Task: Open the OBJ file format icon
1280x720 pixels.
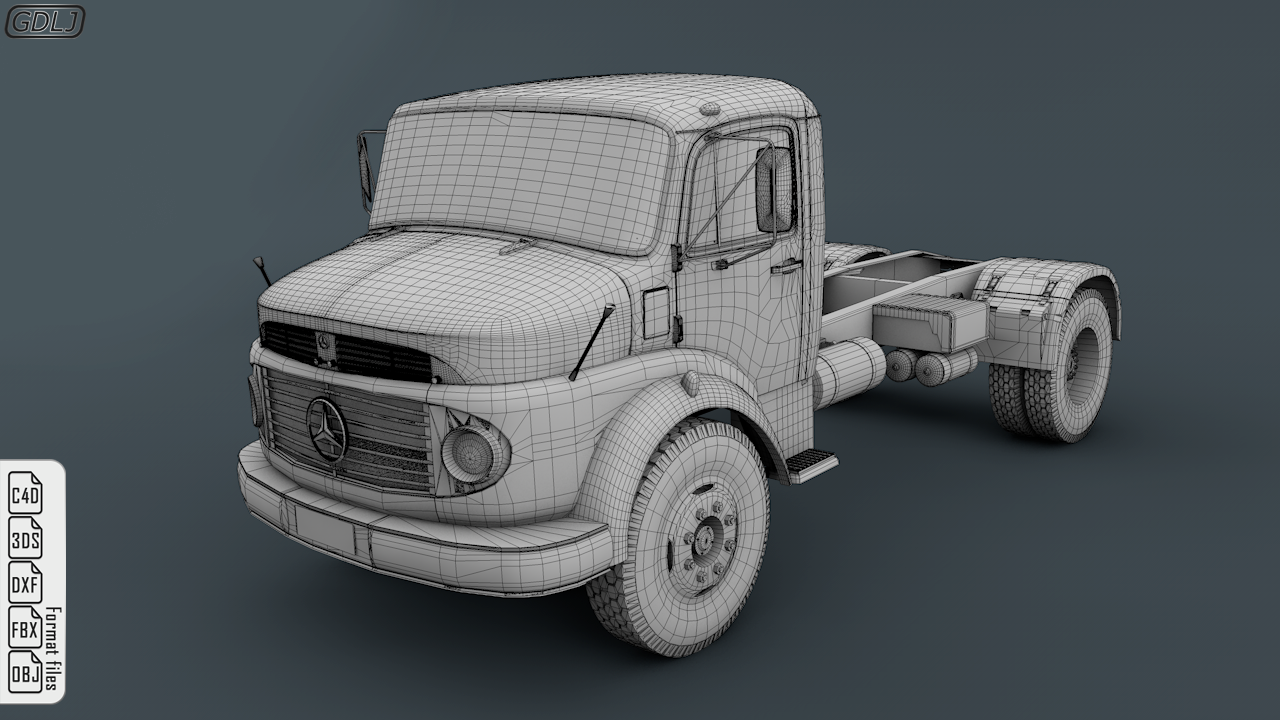Action: click(25, 673)
